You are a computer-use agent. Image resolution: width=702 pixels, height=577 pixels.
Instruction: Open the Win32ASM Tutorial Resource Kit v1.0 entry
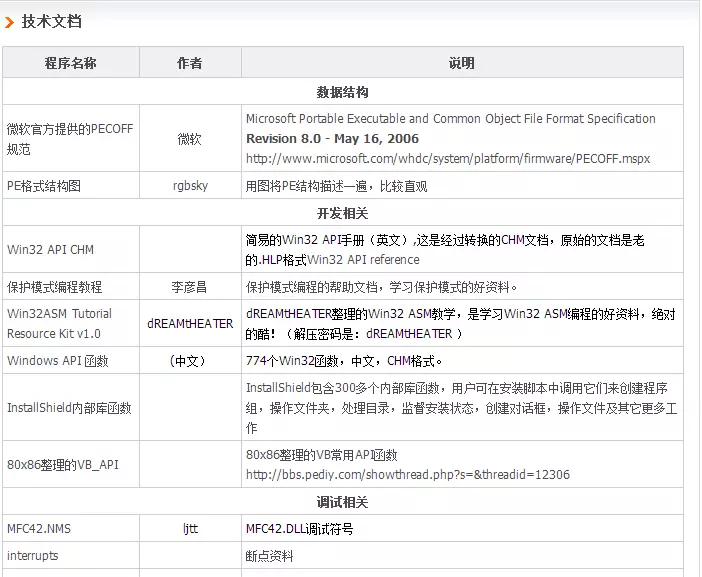tap(59, 324)
